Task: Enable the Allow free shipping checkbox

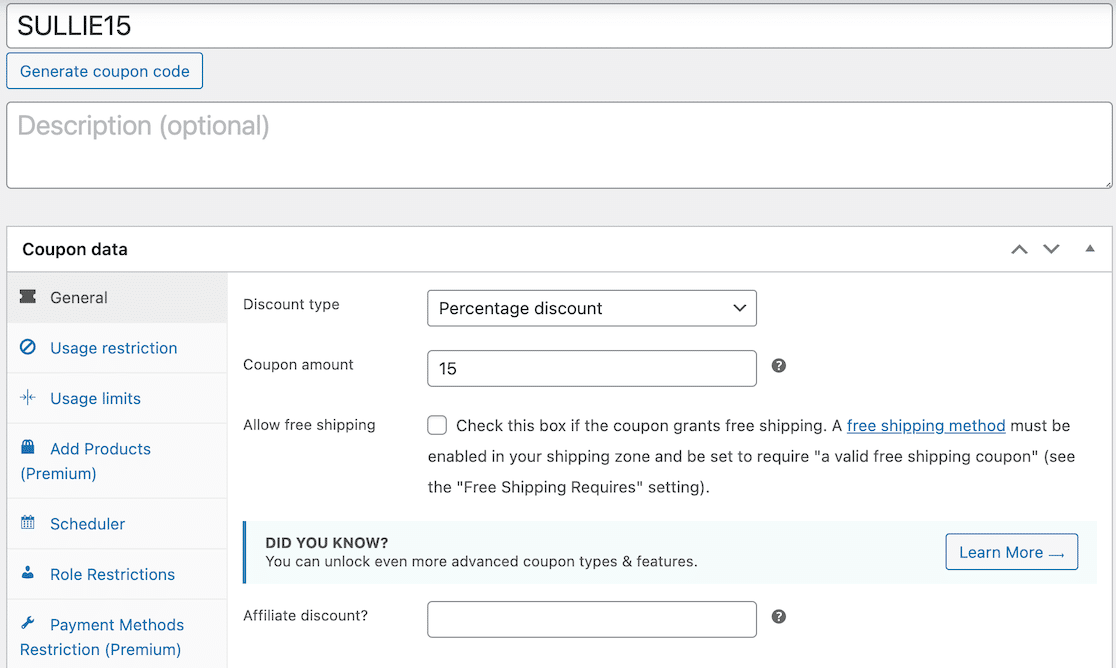Action: click(437, 425)
